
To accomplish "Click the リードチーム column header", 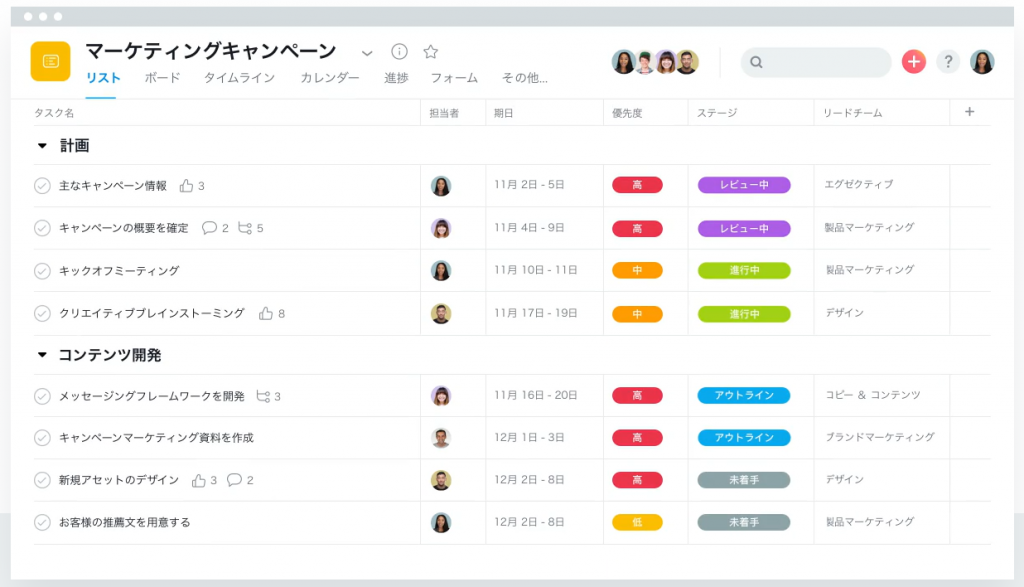I will click(x=852, y=113).
